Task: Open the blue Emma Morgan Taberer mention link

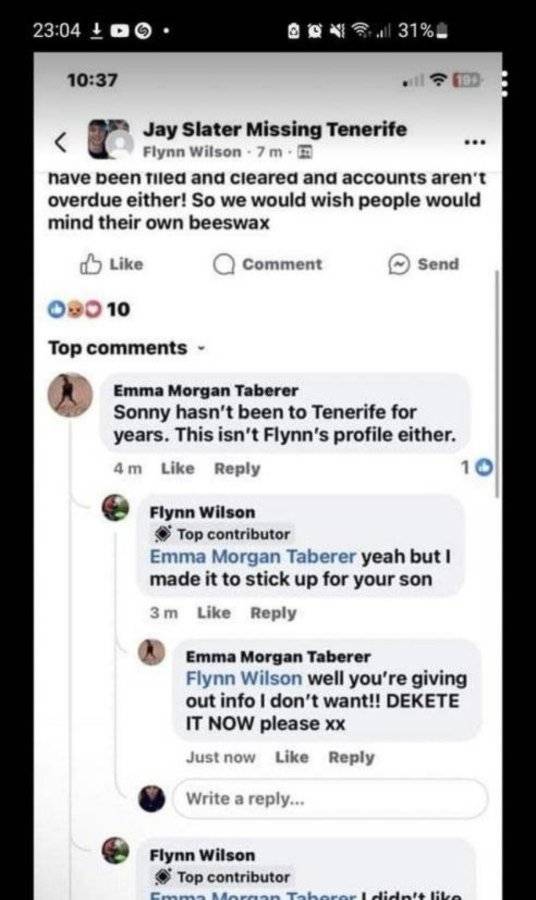Action: coord(253,556)
